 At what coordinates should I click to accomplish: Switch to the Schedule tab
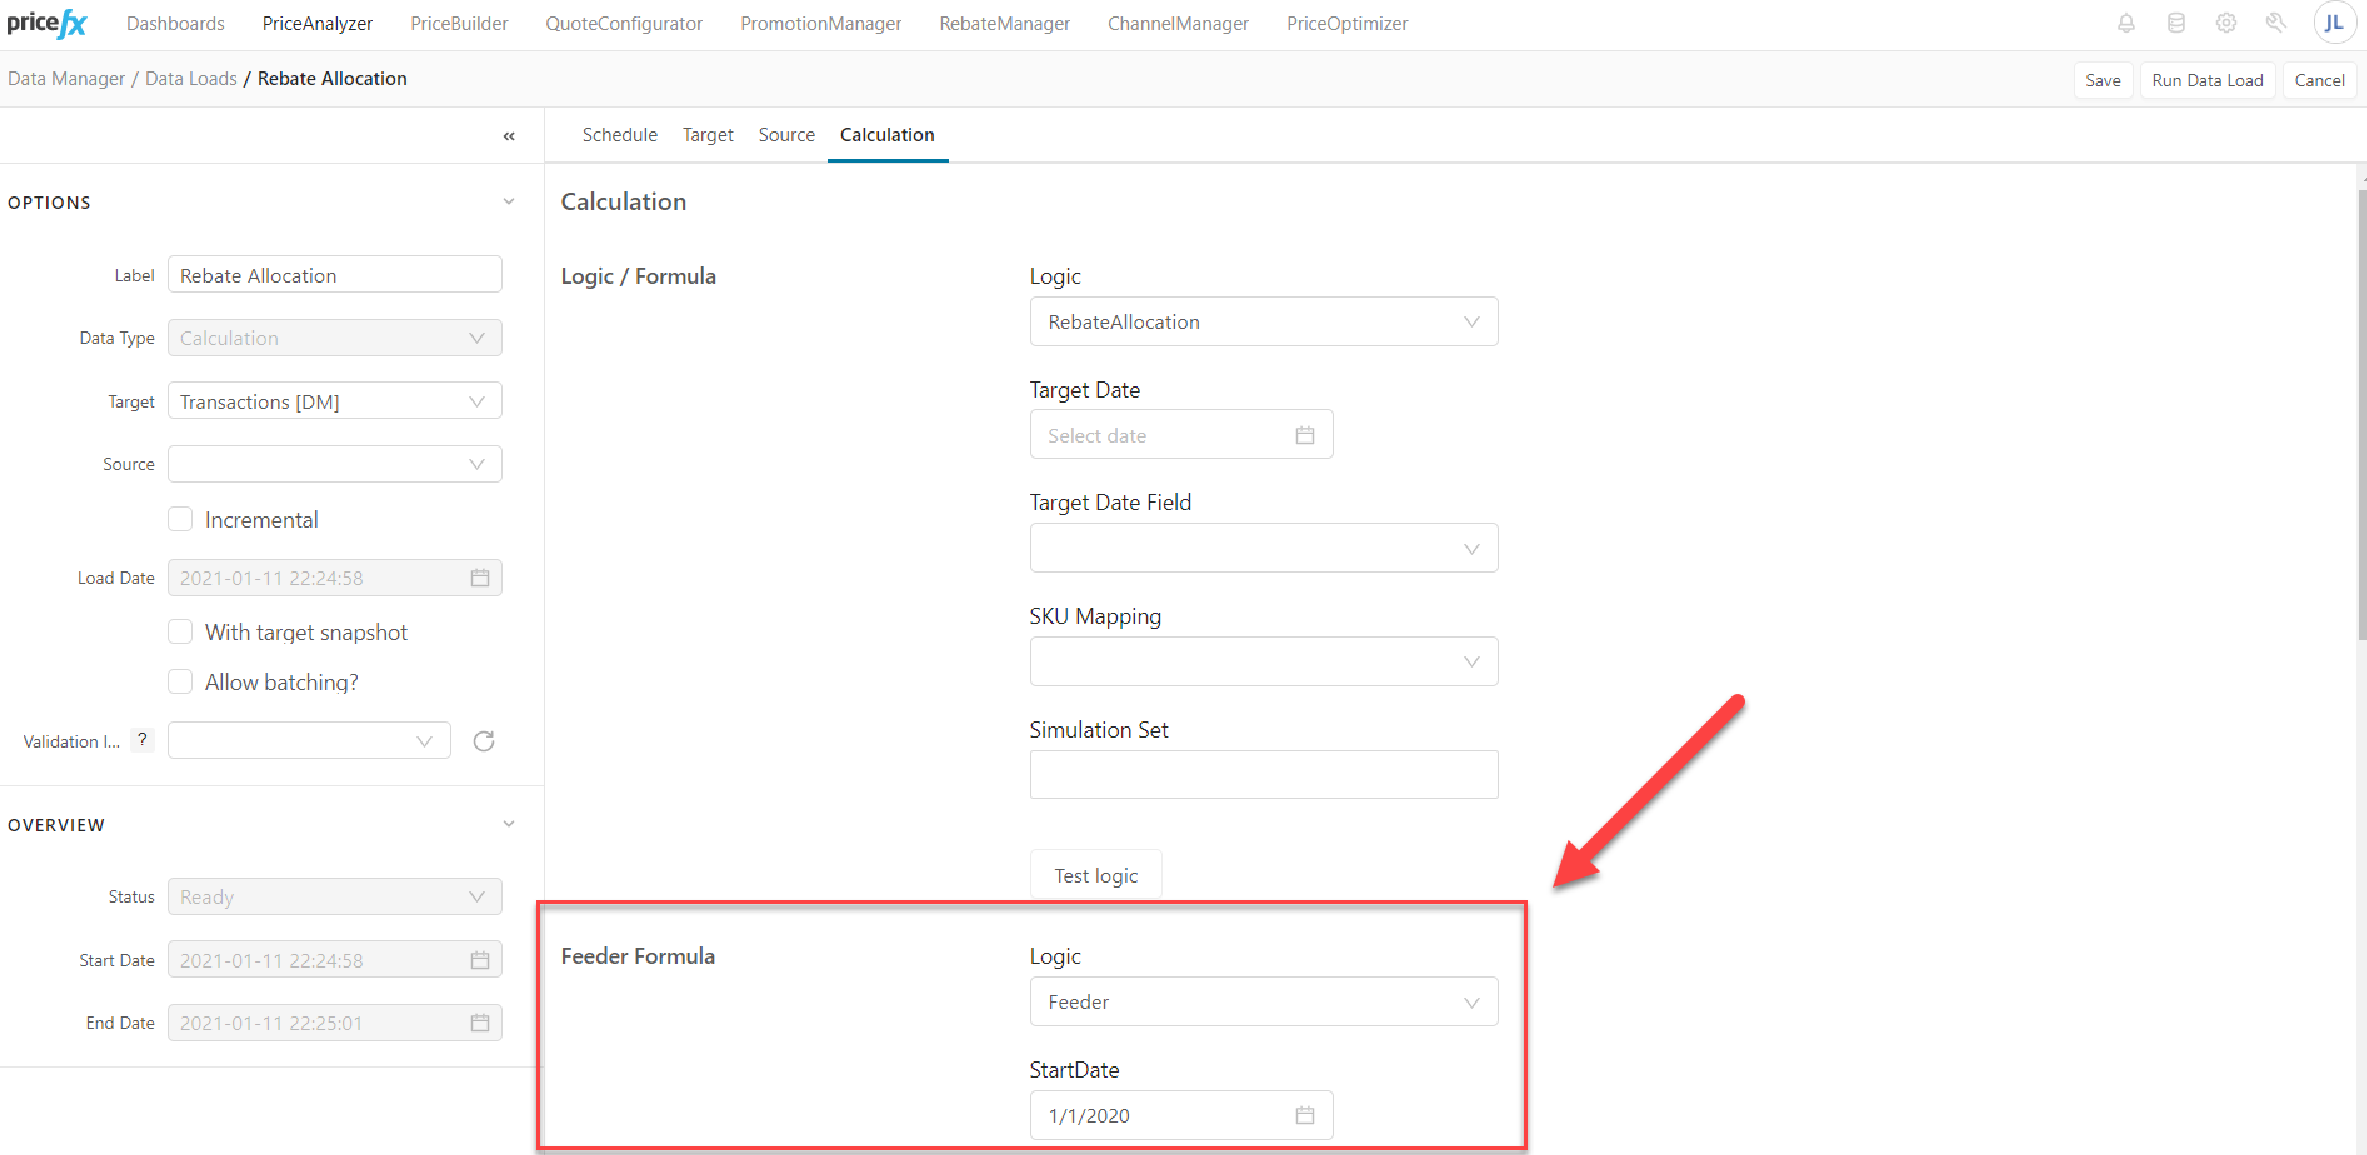coord(619,135)
